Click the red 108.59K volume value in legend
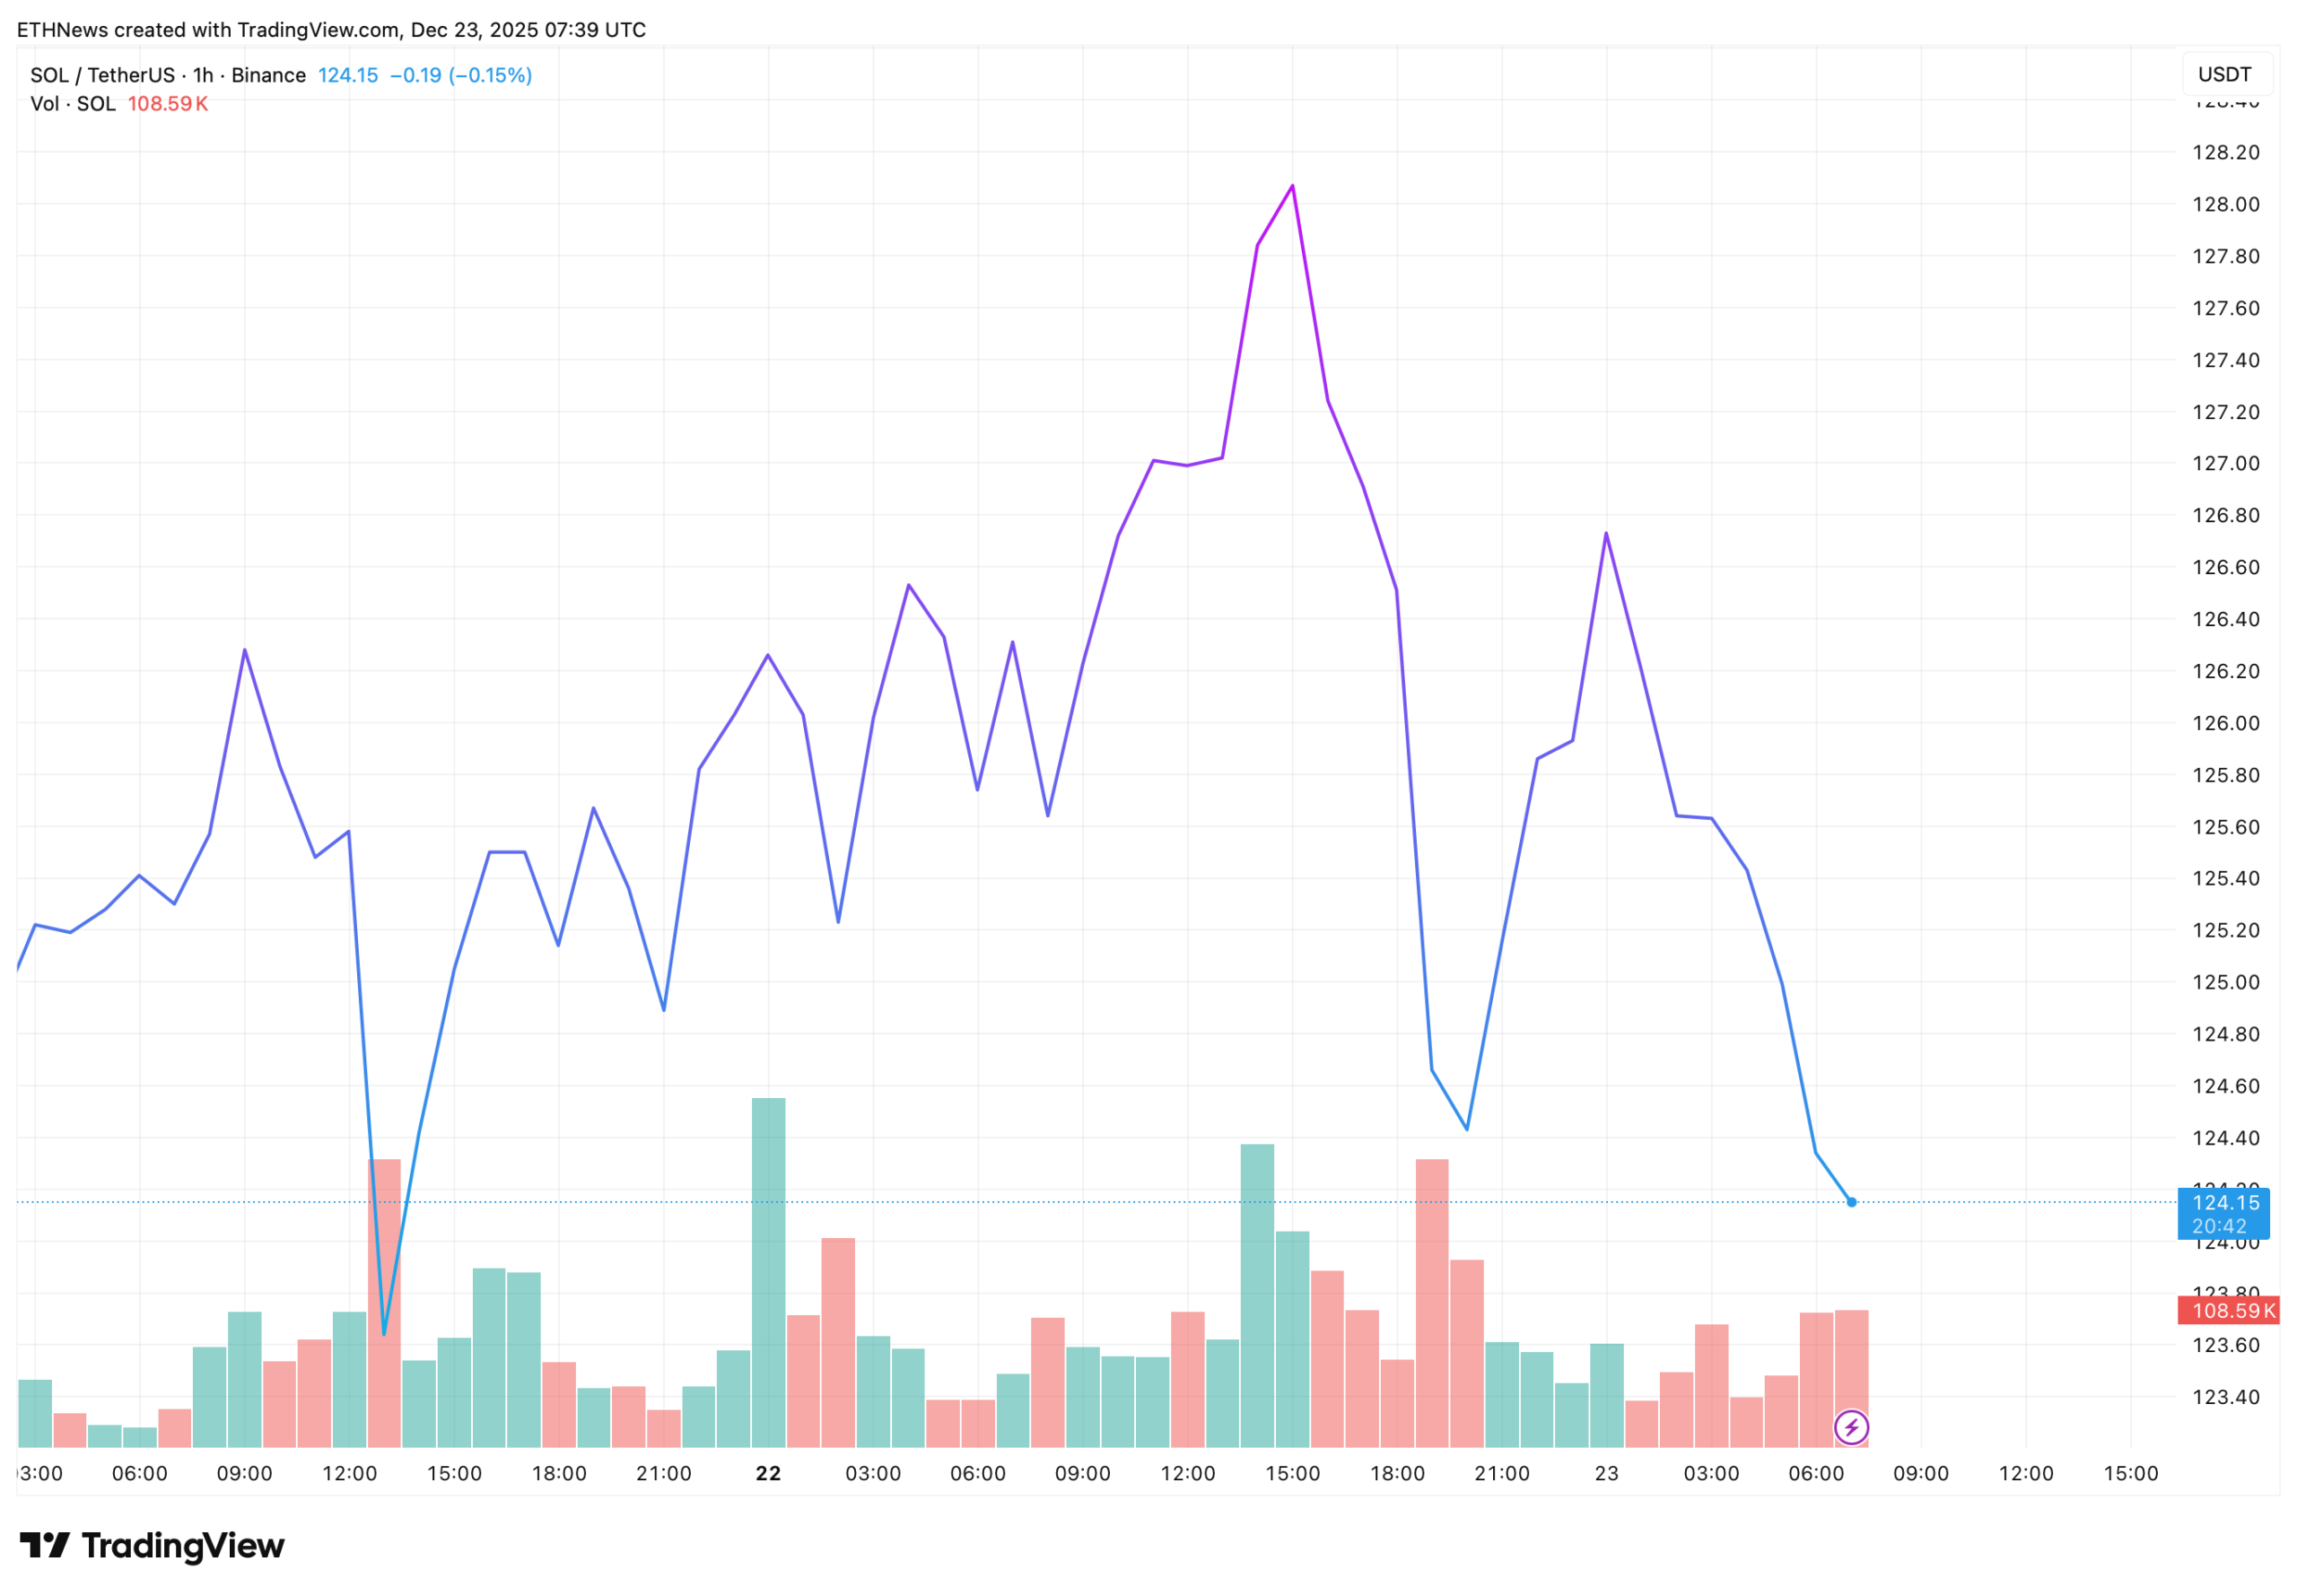 pyautogui.click(x=167, y=104)
